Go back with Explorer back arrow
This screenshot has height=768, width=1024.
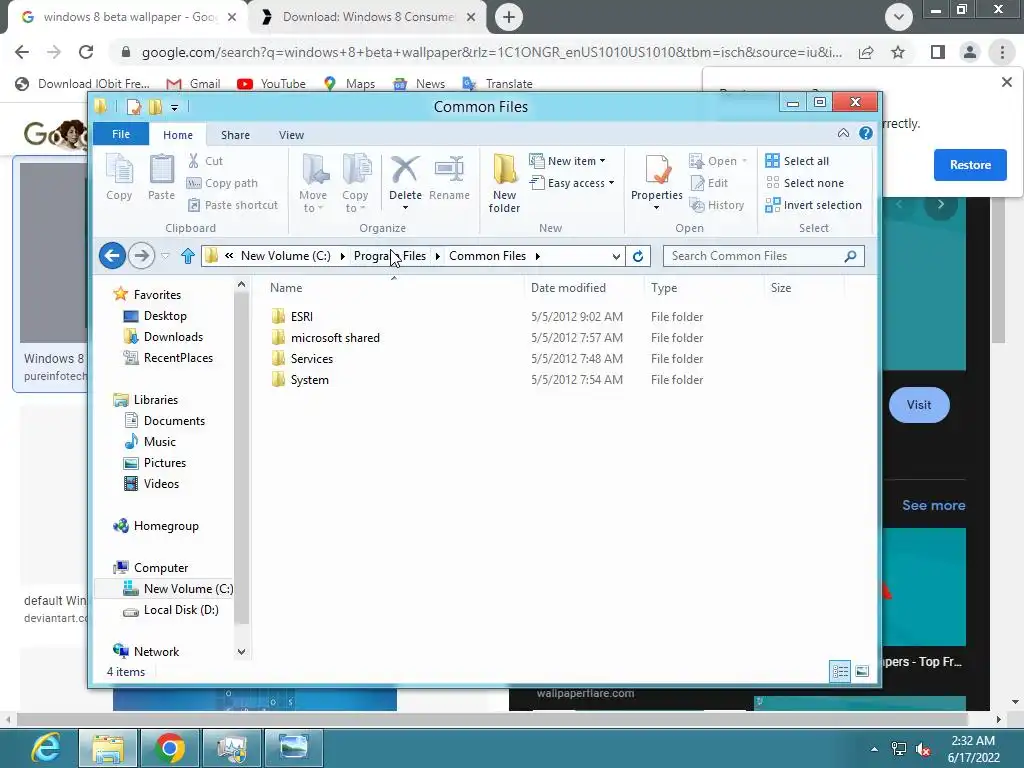click(112, 255)
